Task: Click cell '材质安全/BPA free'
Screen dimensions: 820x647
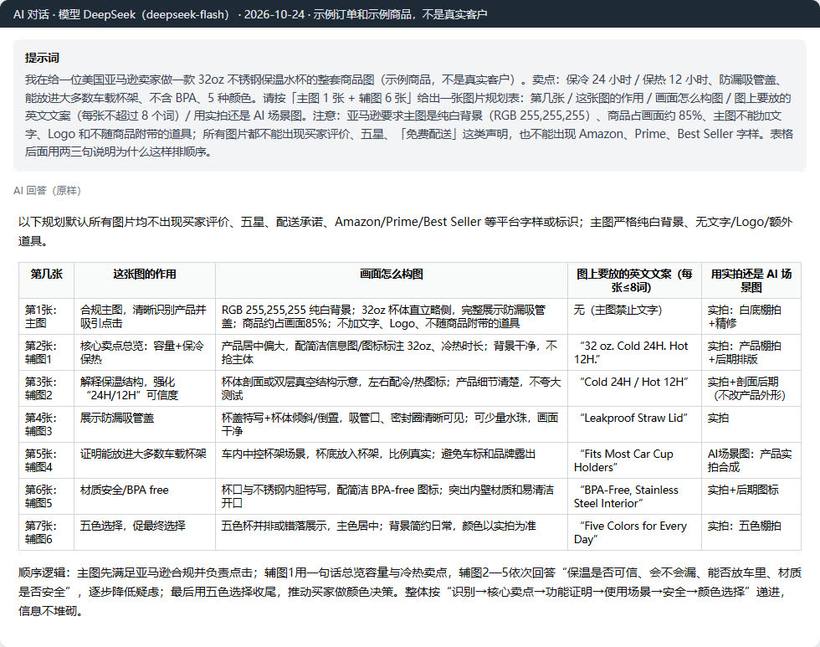Action: click(144, 497)
